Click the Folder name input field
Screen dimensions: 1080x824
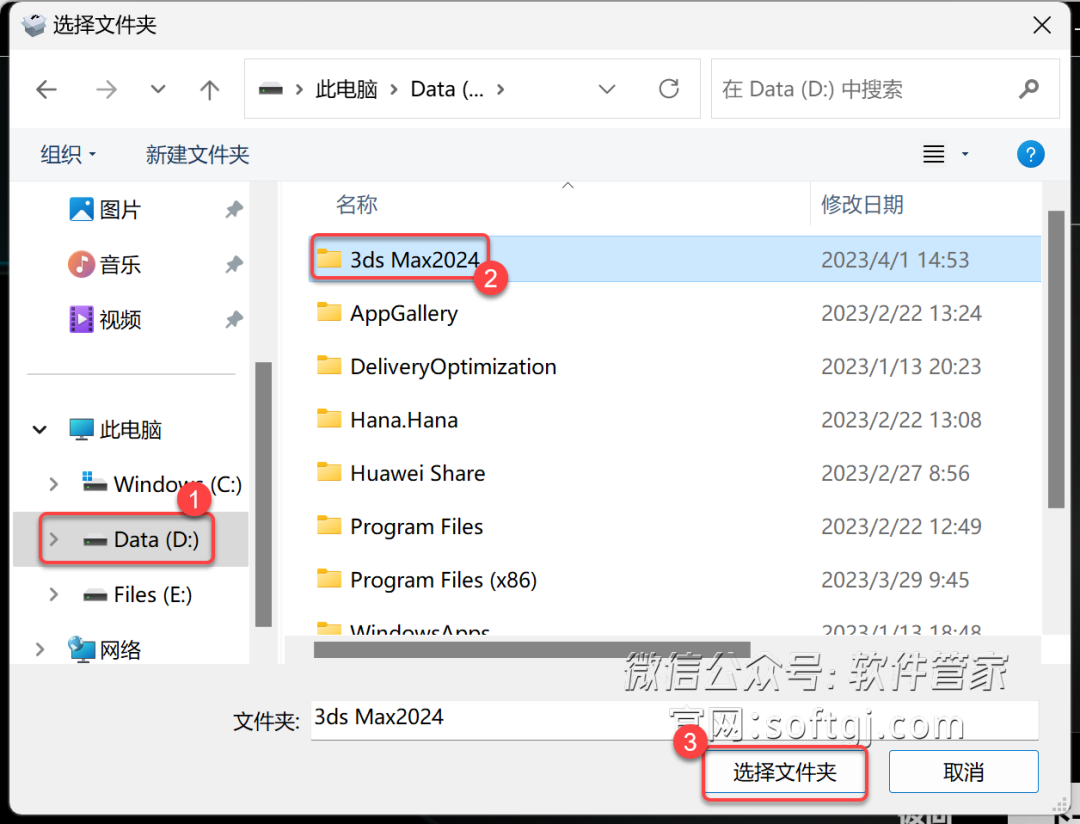tap(670, 718)
